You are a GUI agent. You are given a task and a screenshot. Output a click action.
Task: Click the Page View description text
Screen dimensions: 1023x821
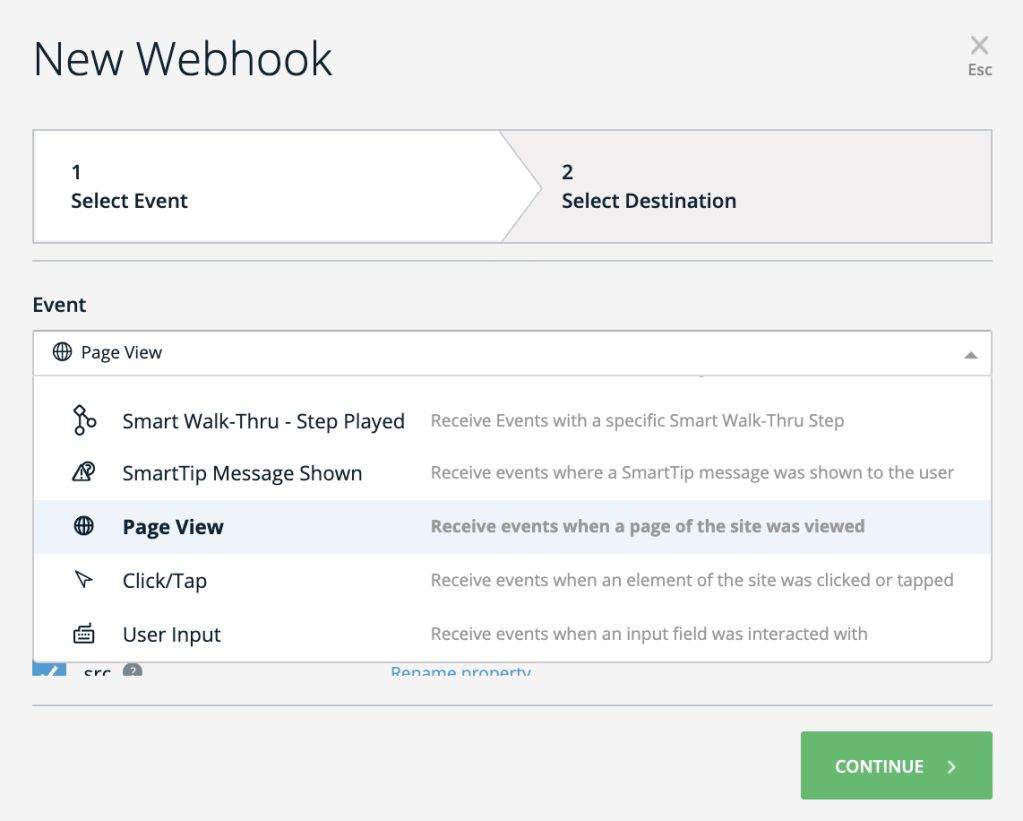click(x=647, y=527)
